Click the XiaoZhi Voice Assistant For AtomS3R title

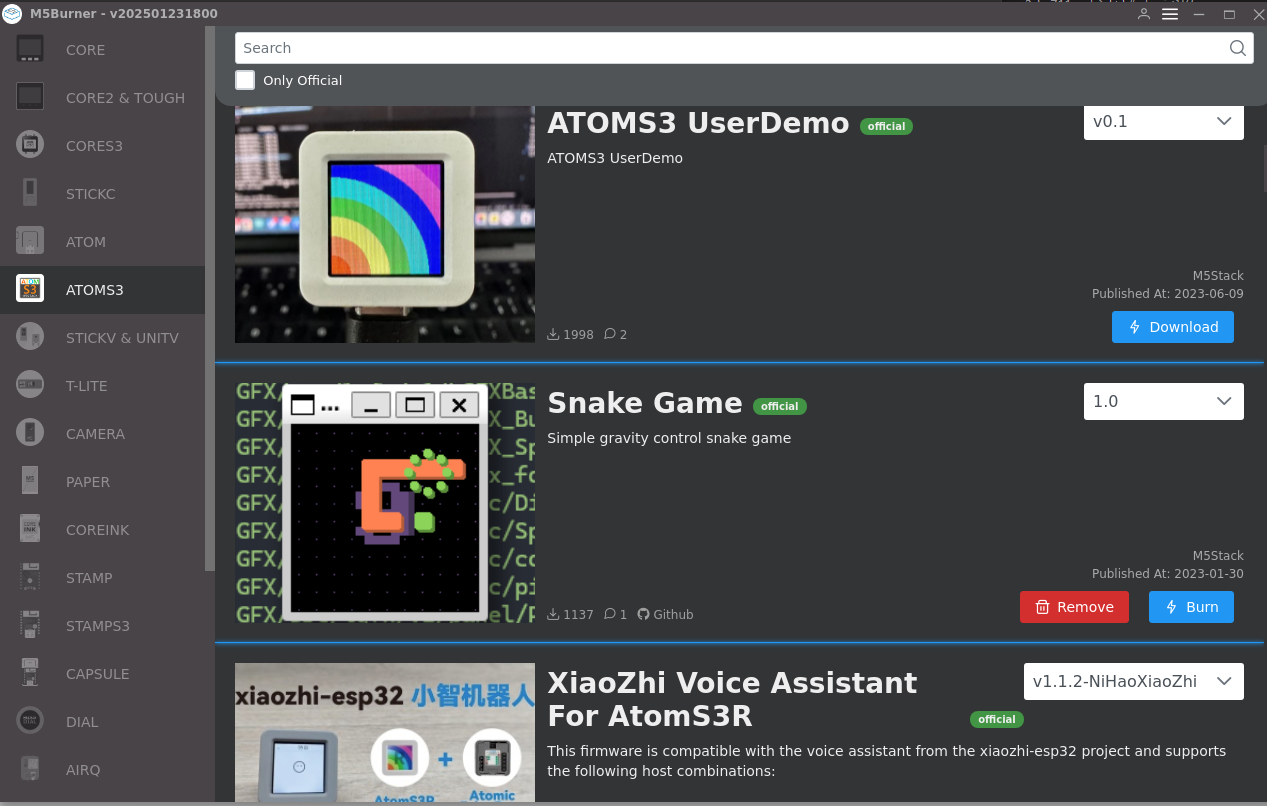pos(732,699)
